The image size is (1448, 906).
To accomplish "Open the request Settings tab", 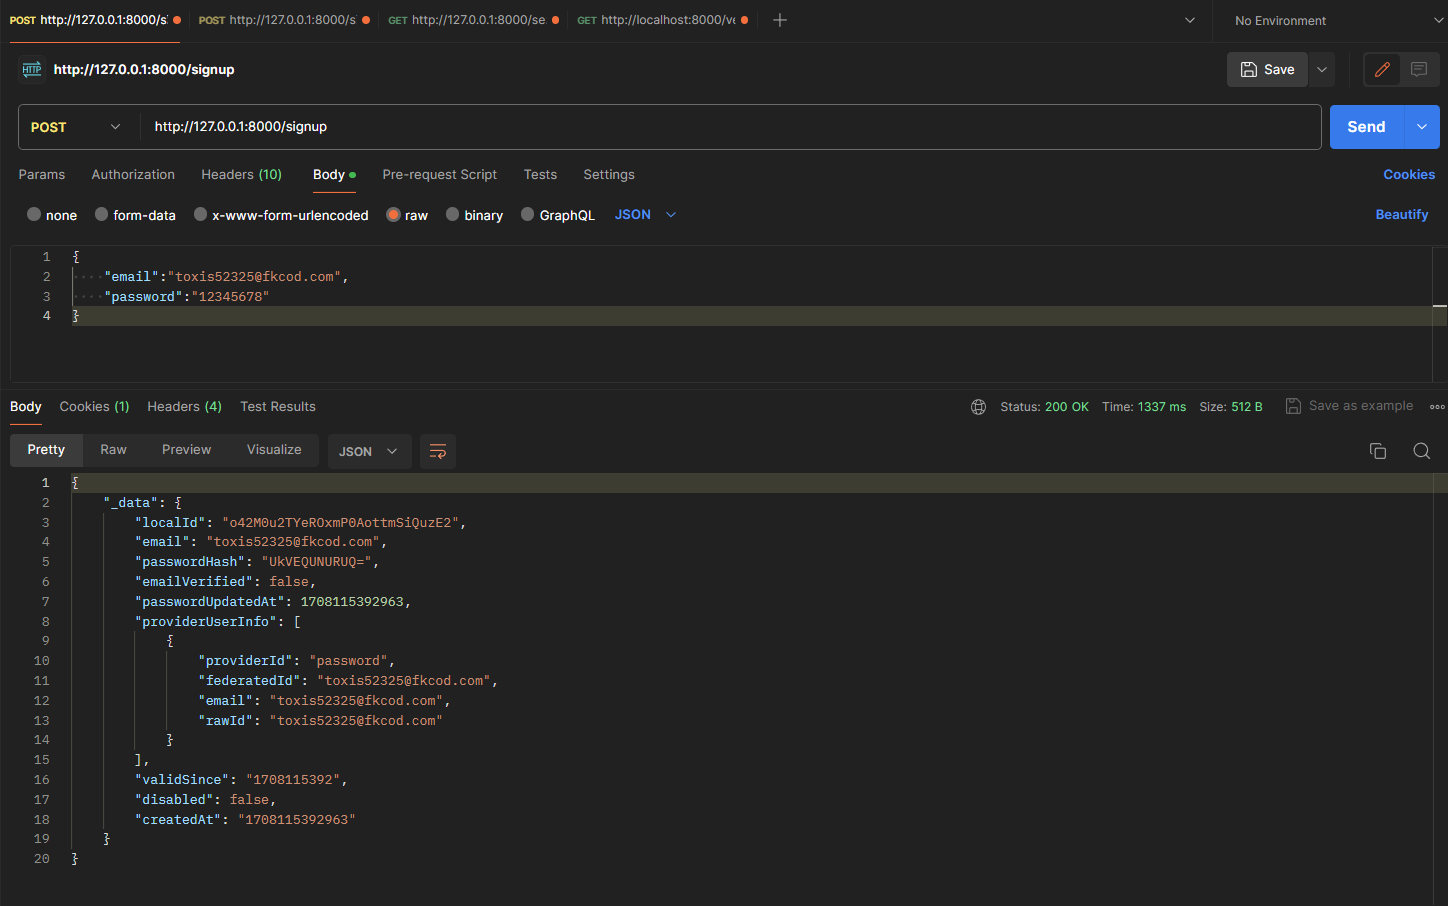I will click(609, 174).
